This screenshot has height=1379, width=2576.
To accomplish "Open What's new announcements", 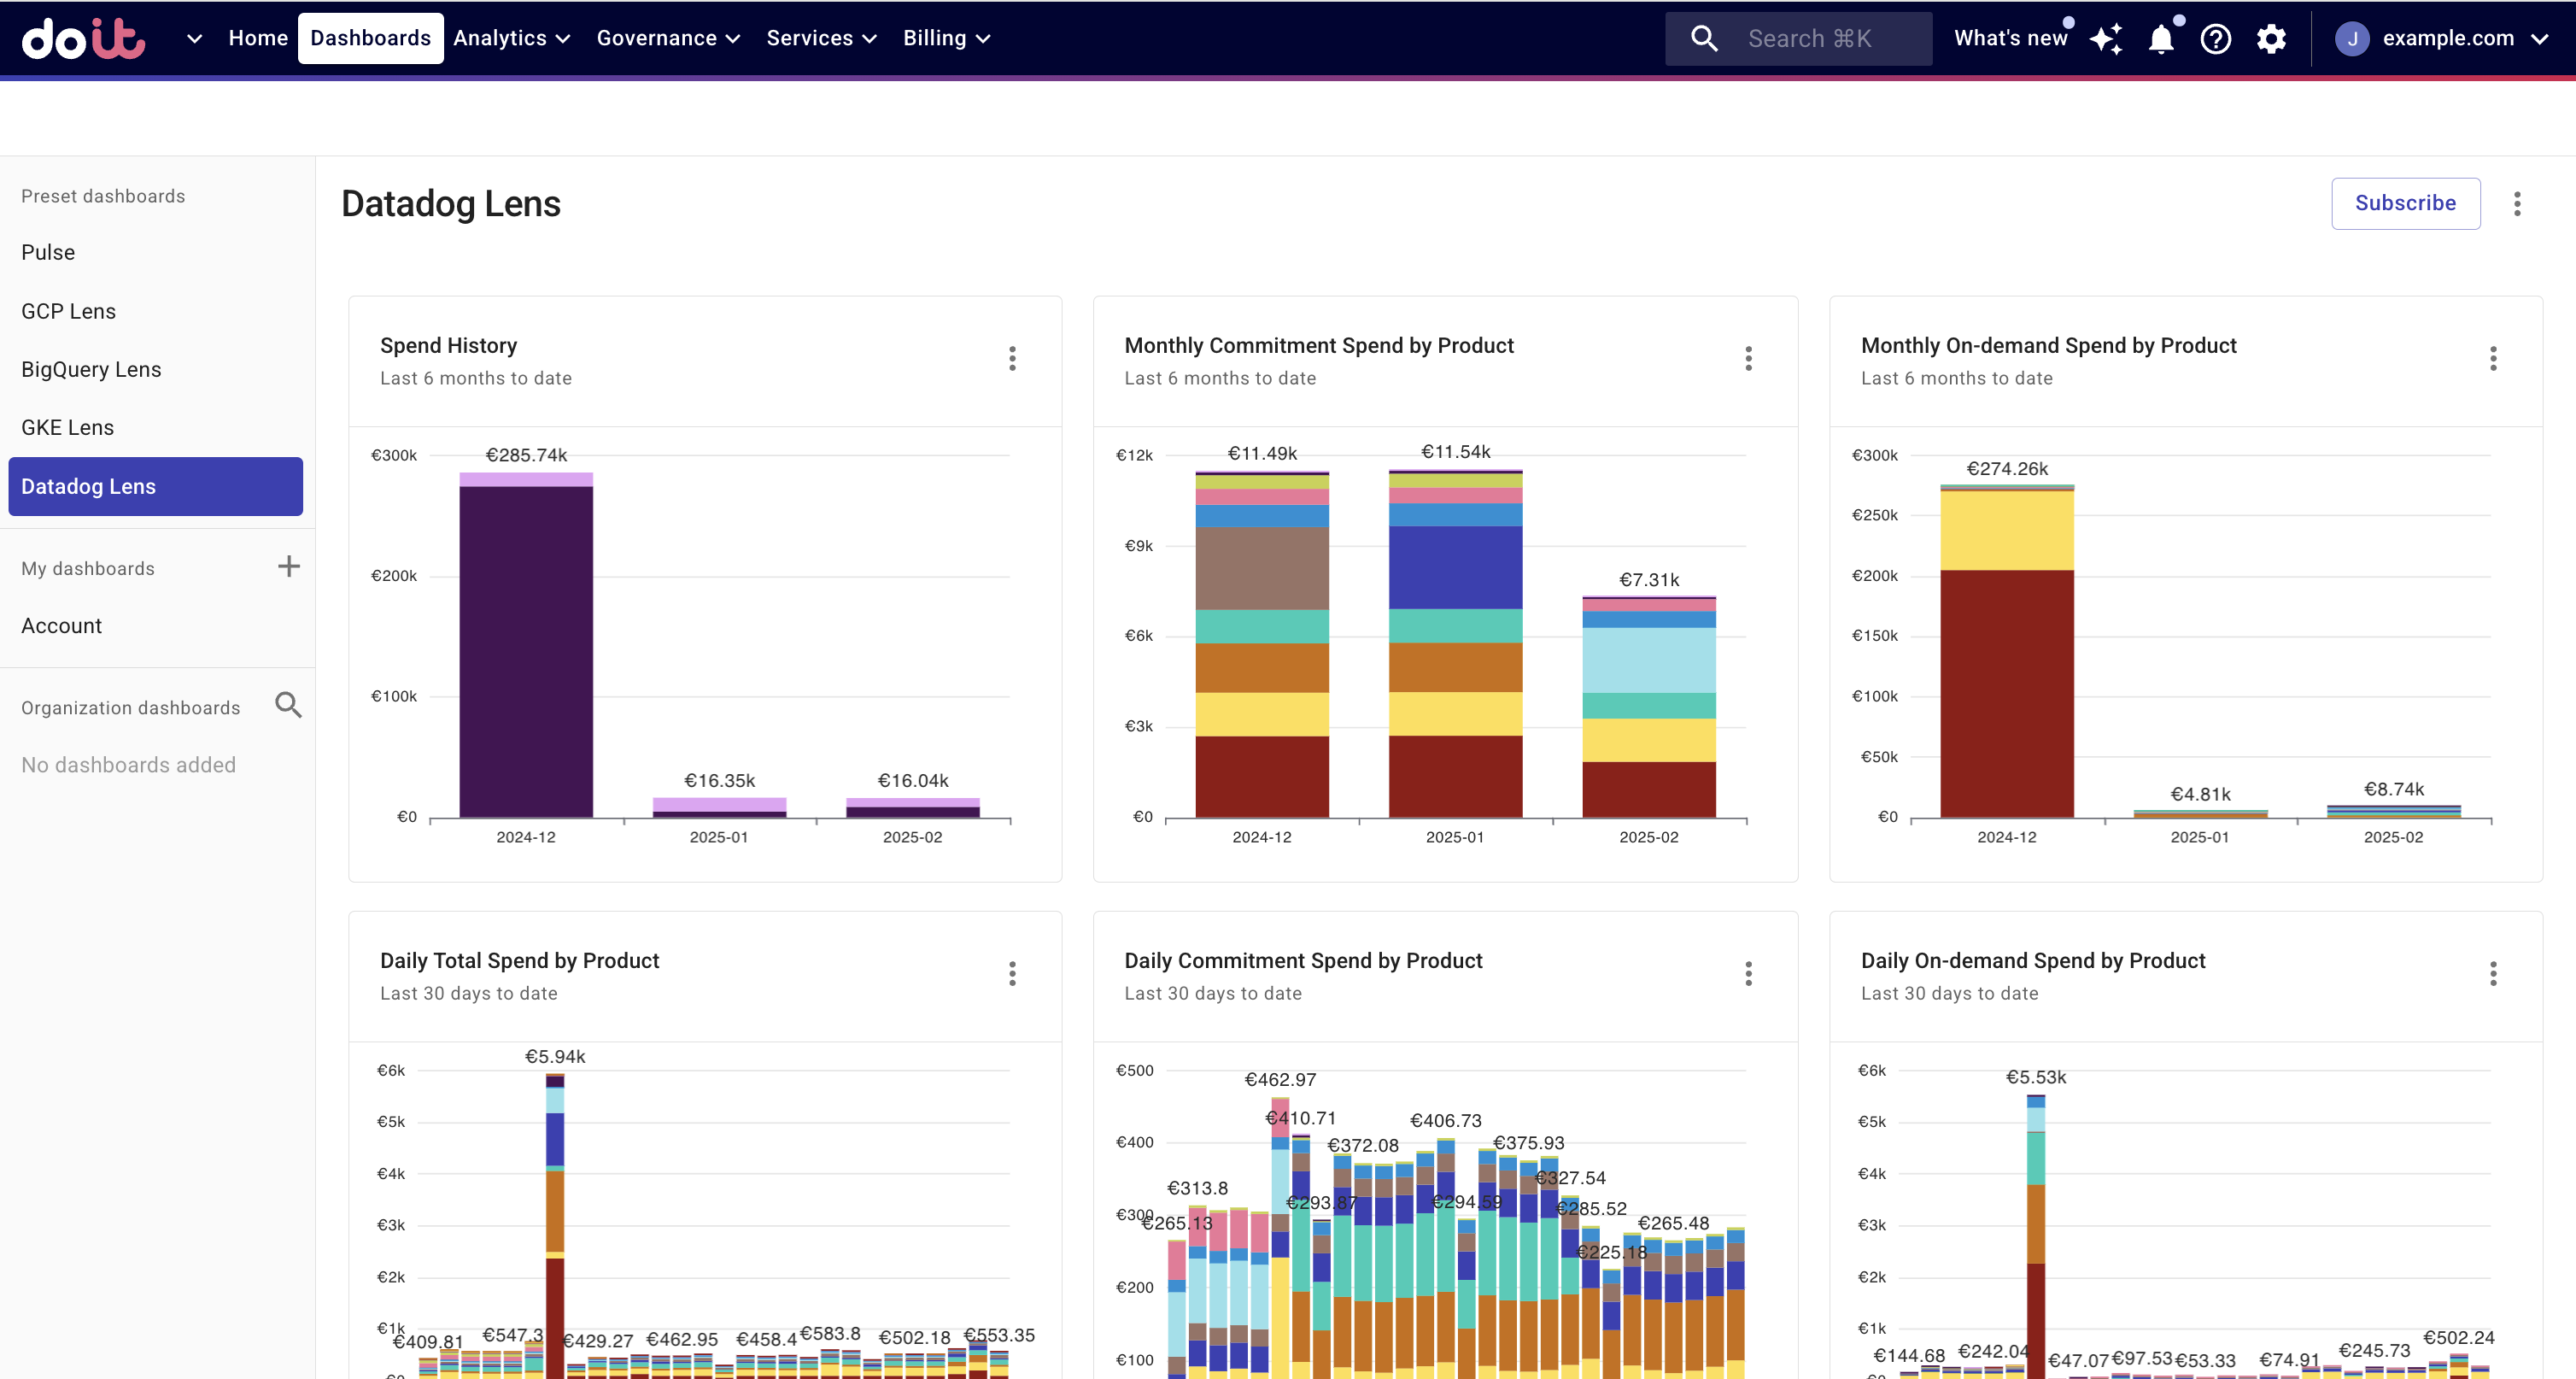I will 2010,38.
